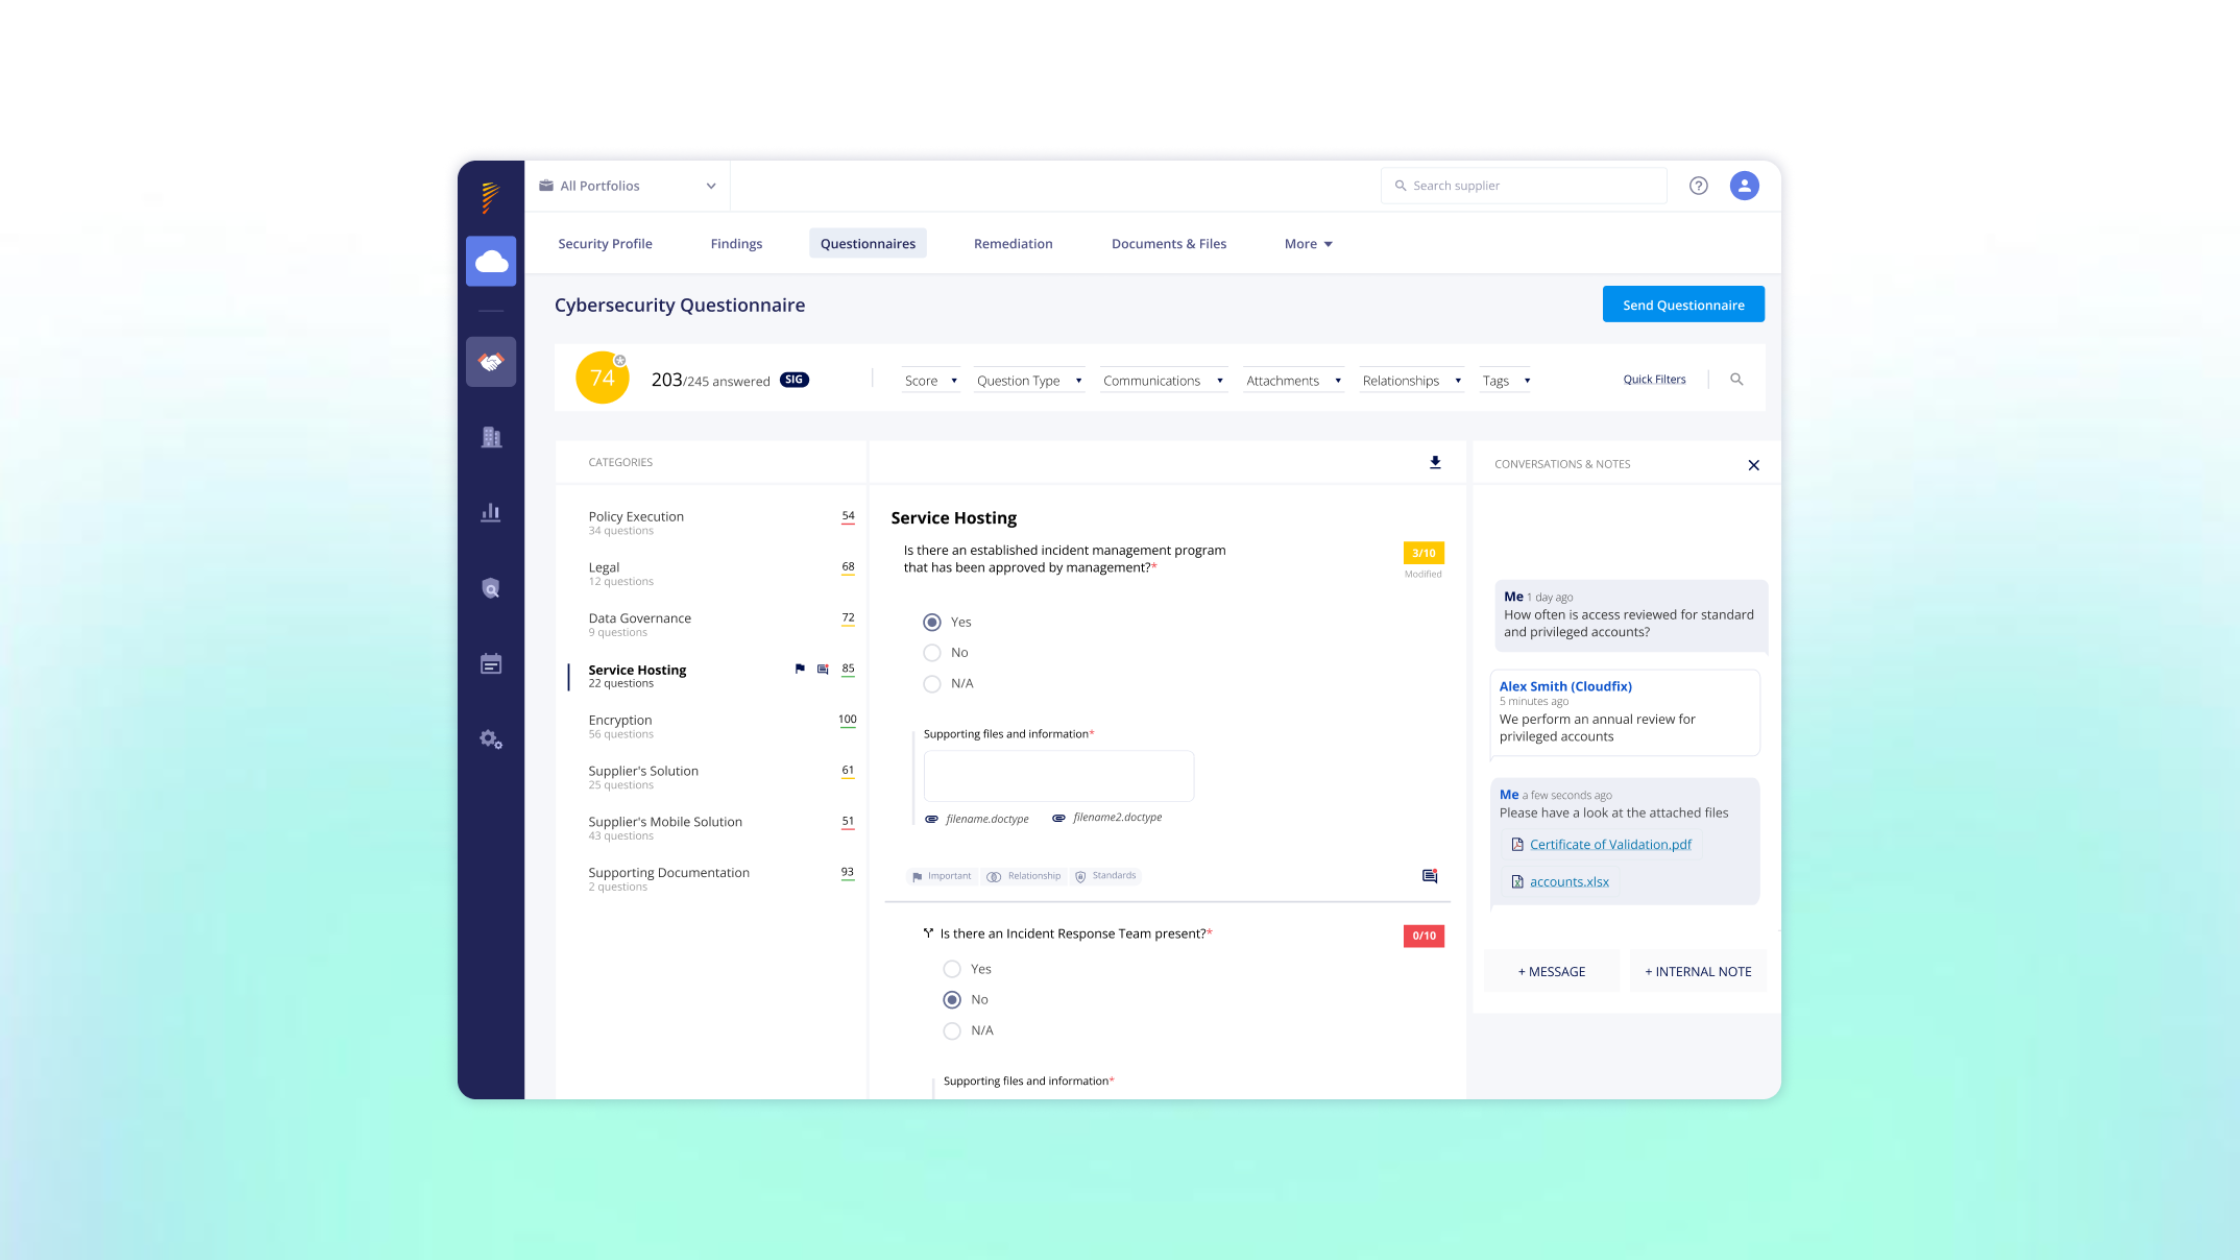Select the Policy Execution category
The height and width of the screenshot is (1260, 2240).
712,522
